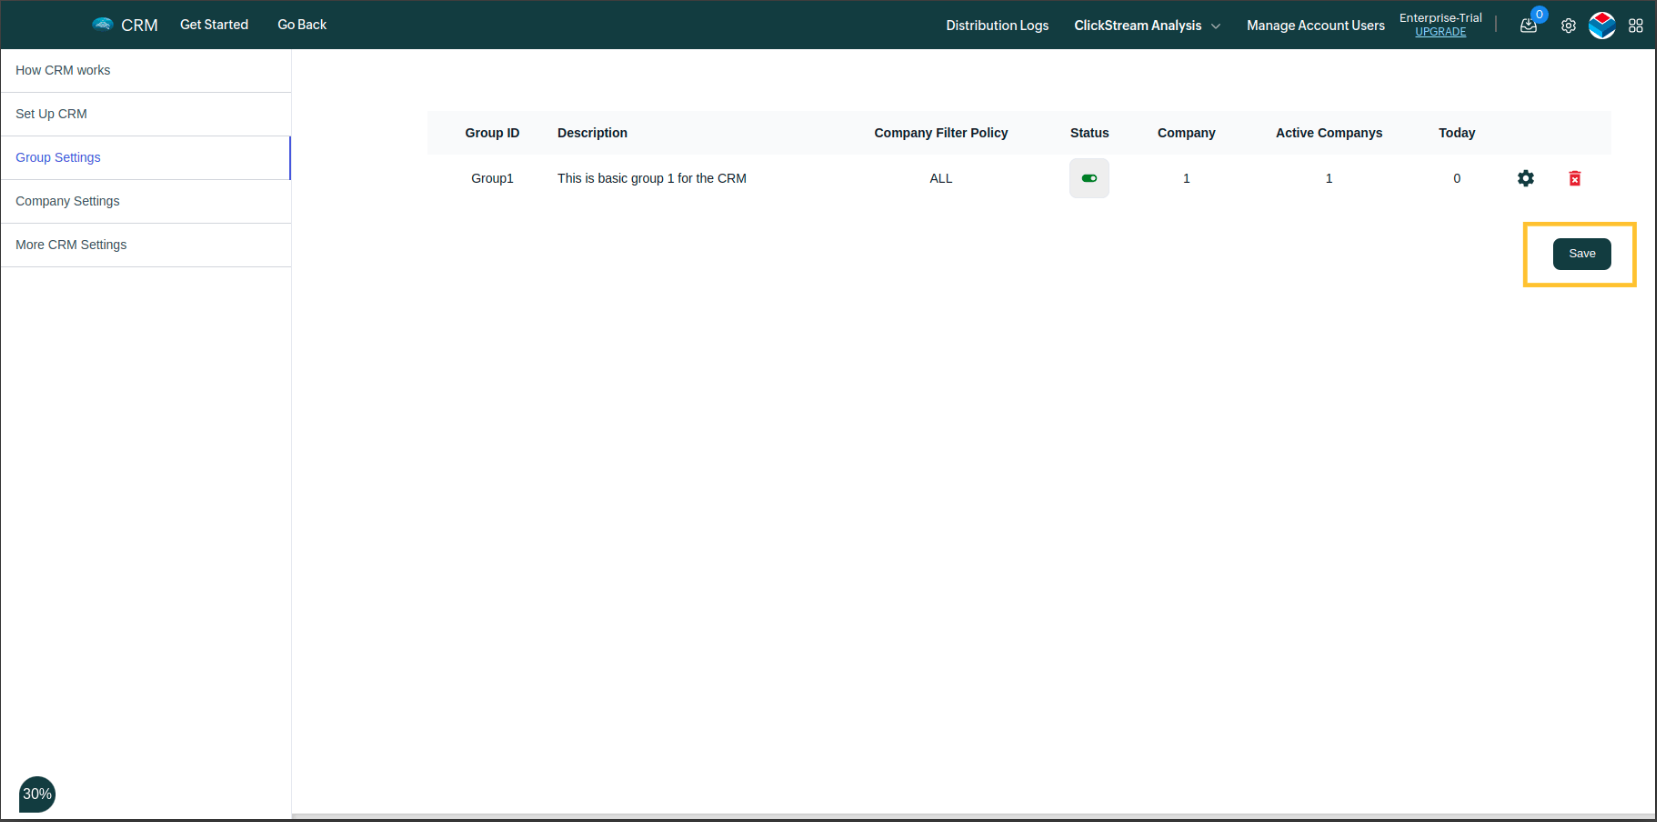Image resolution: width=1657 pixels, height=822 pixels.
Task: Click the Group1 cell
Action: pos(492,178)
